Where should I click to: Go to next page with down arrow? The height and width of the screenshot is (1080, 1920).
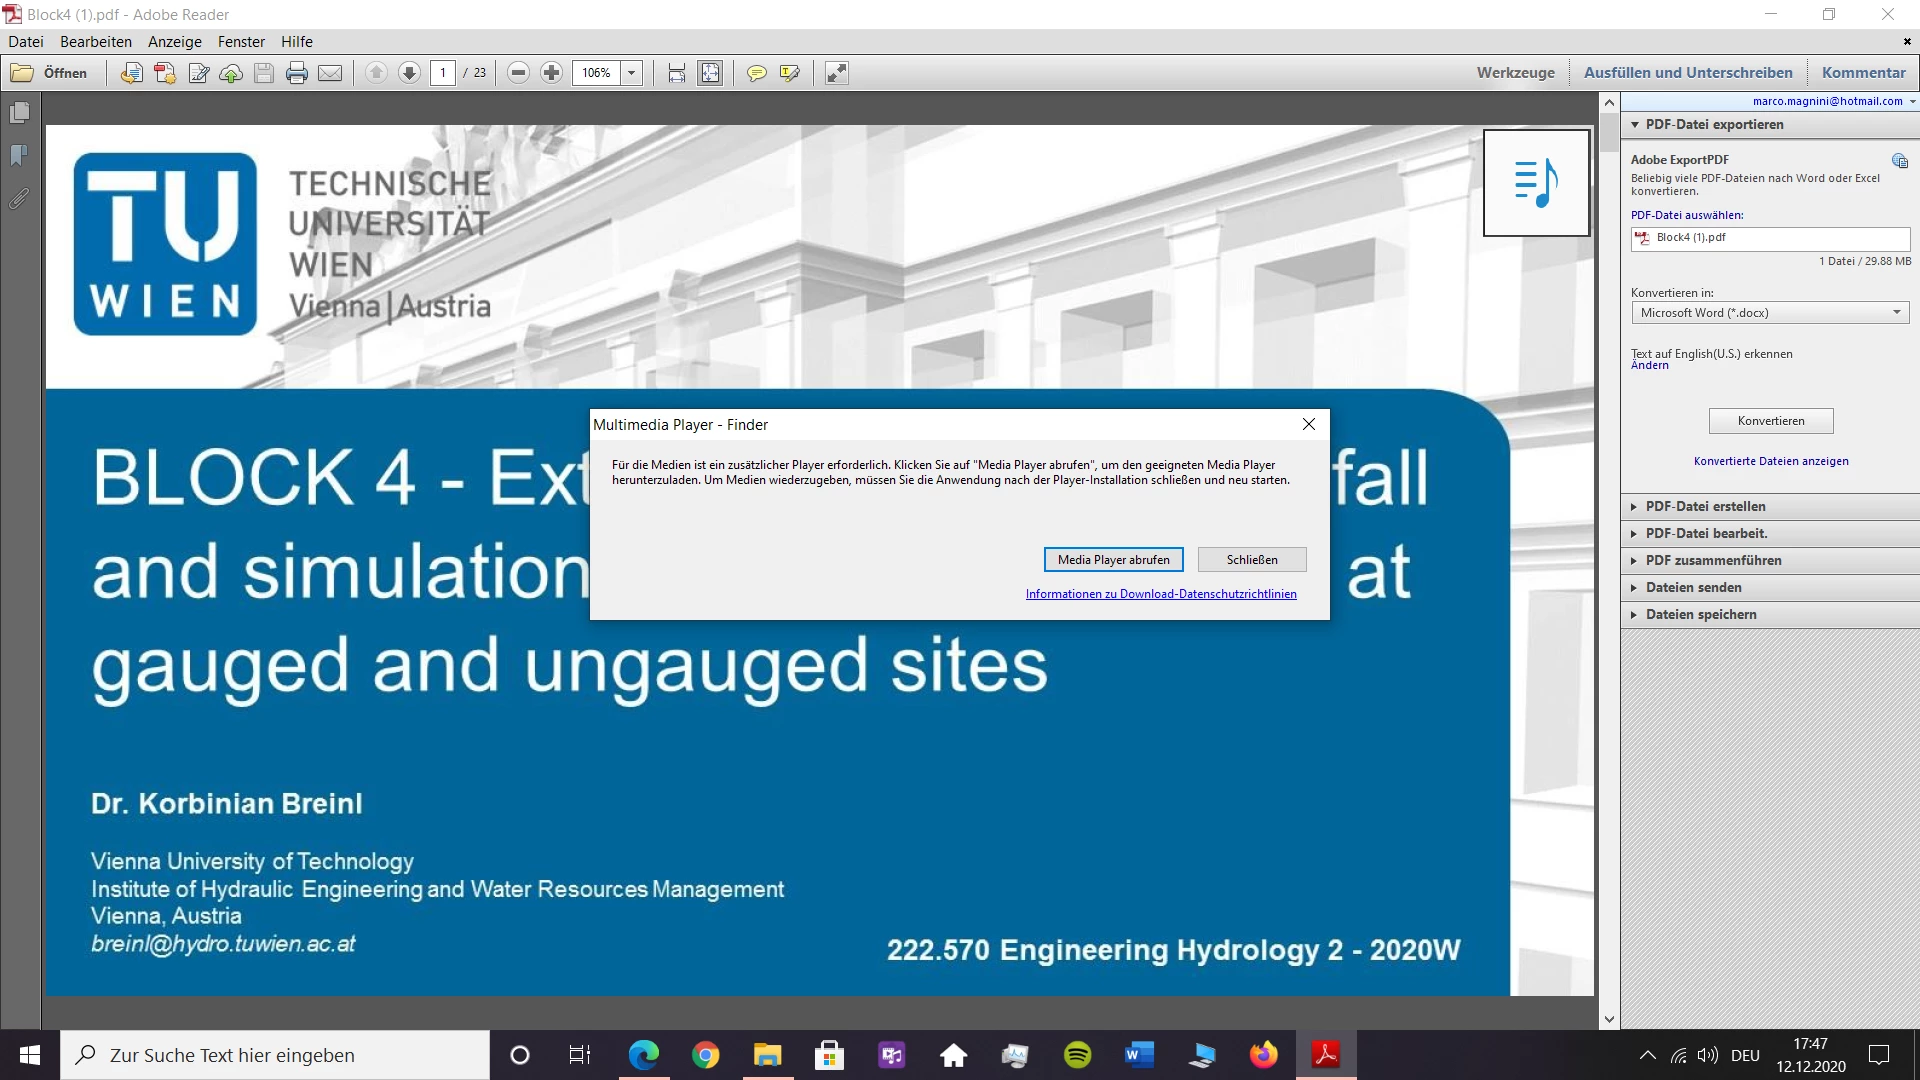click(x=409, y=73)
